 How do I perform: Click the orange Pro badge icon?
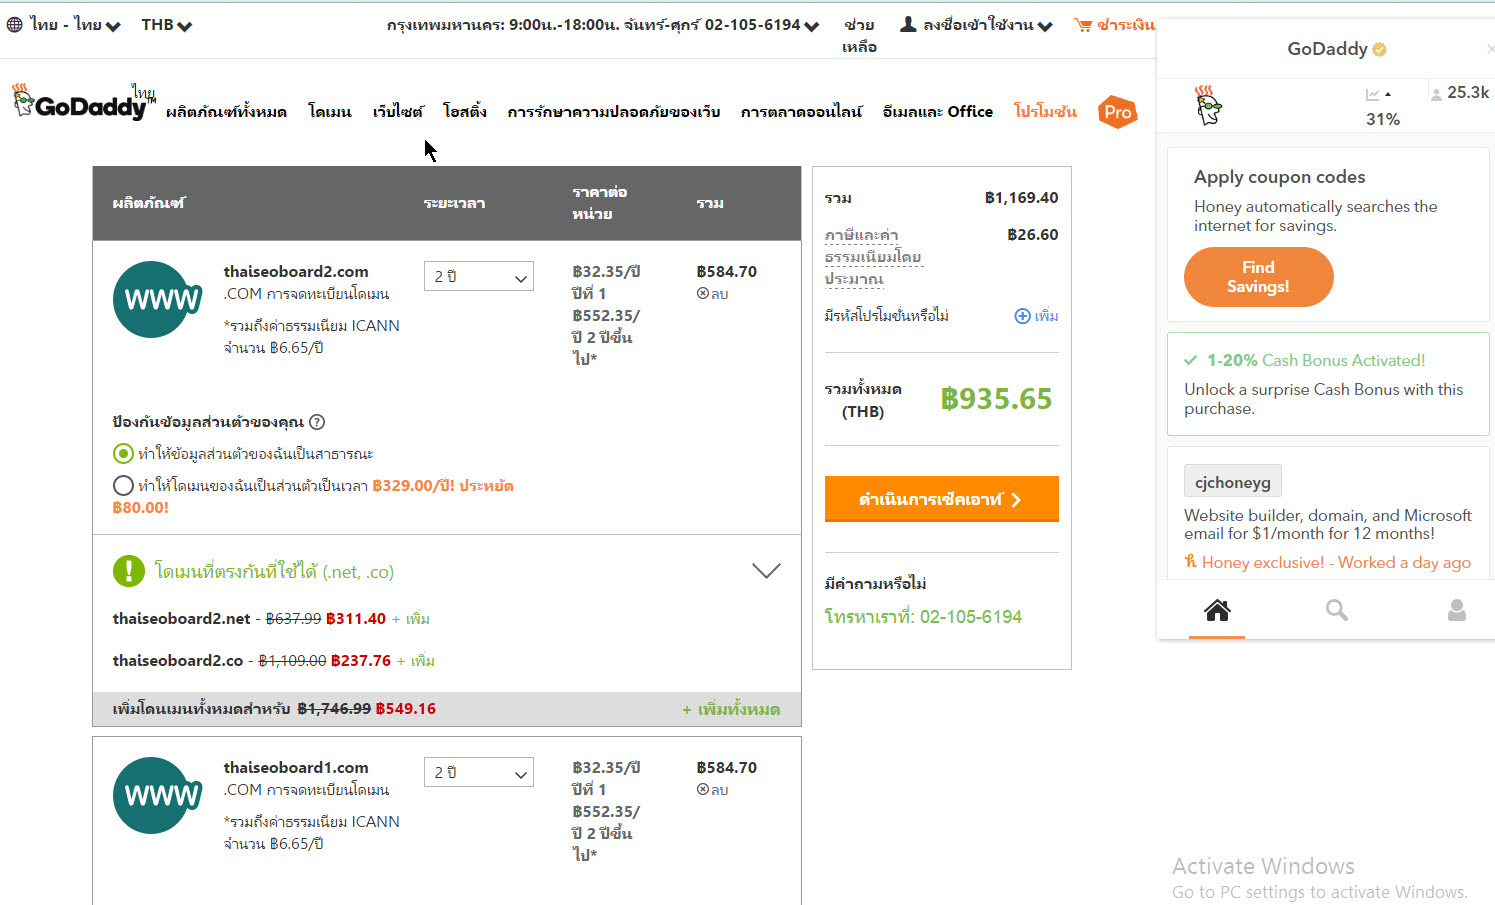pos(1117,112)
